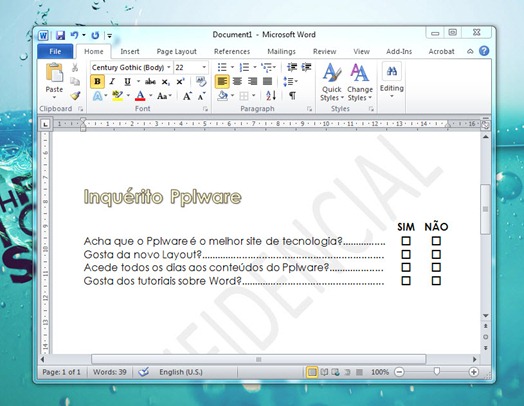Click the Shading paint bucket icon

point(223,96)
